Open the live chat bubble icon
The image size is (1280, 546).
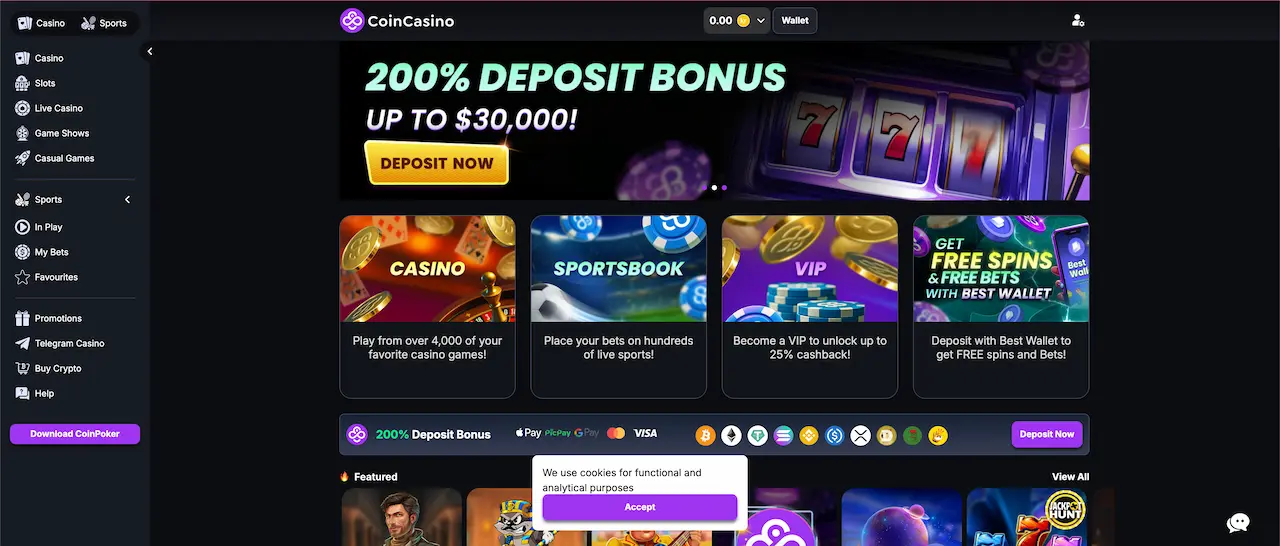point(1238,522)
